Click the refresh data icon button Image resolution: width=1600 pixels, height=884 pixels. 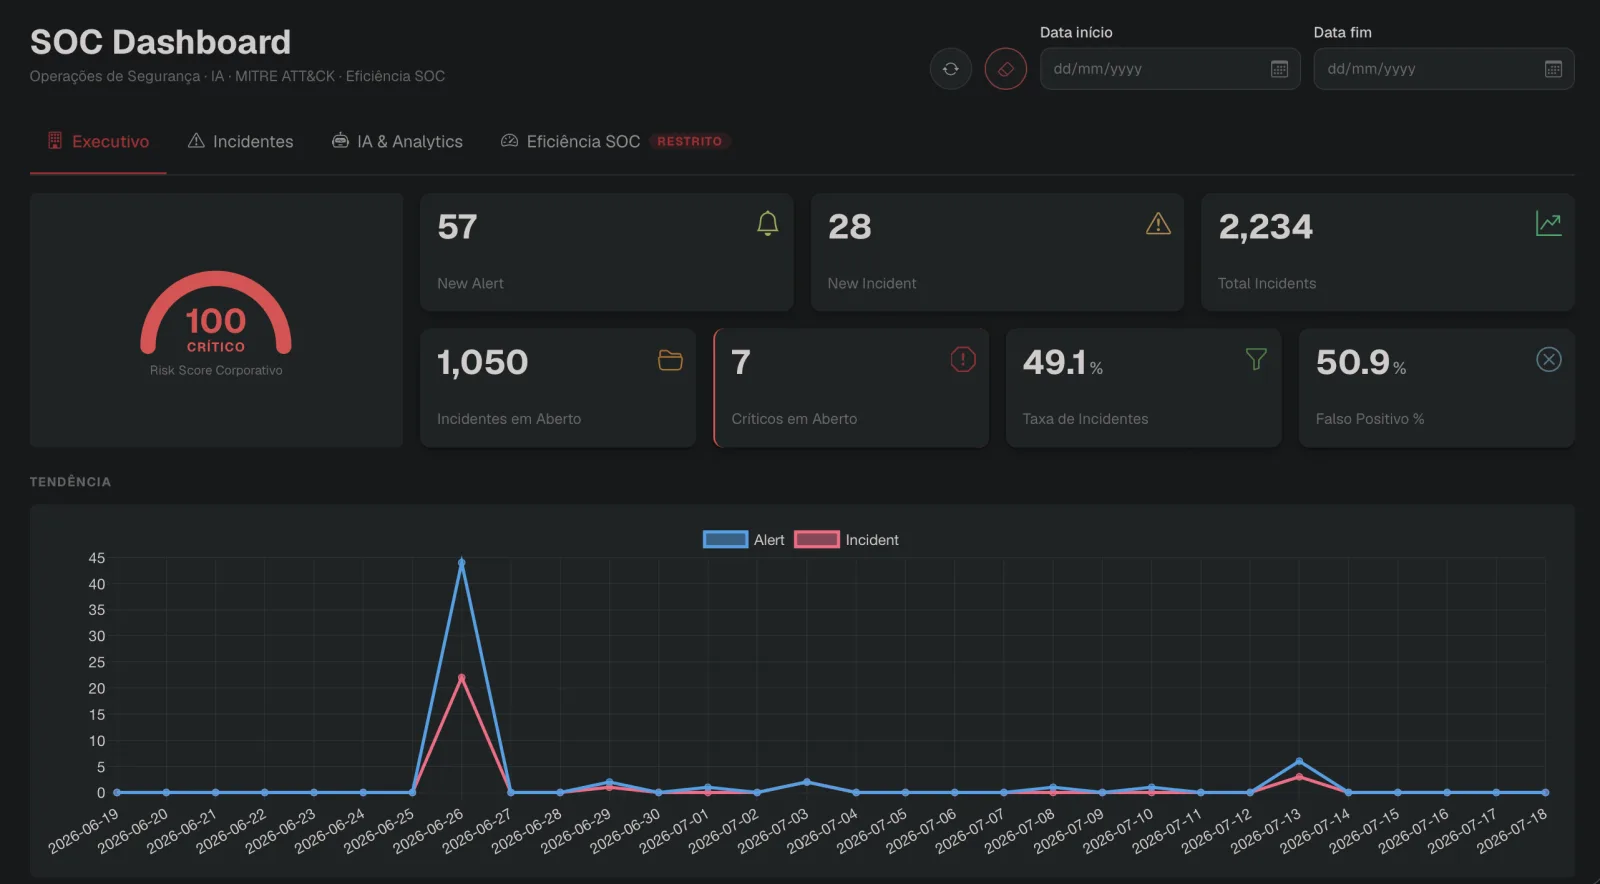(950, 69)
